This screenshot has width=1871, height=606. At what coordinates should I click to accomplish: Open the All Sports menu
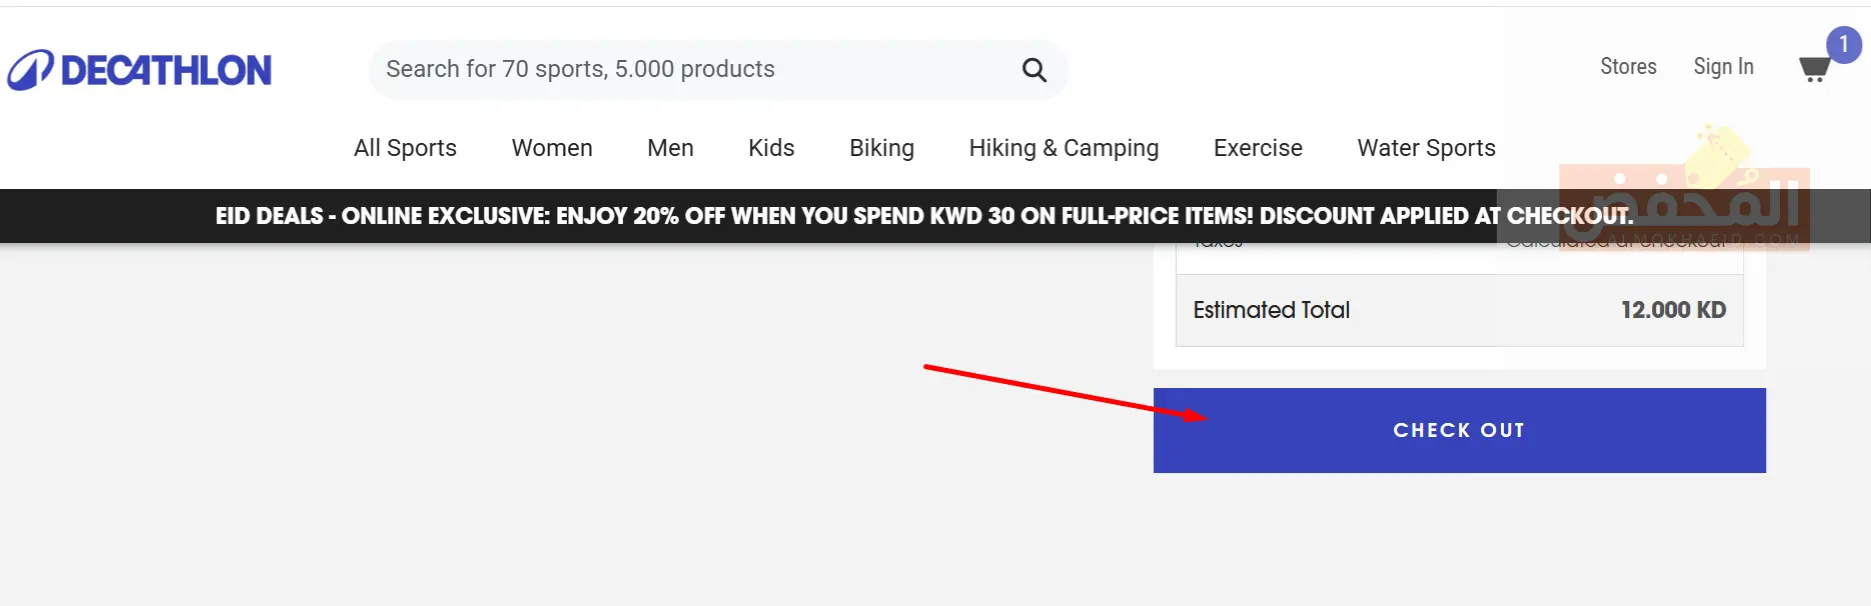(405, 148)
